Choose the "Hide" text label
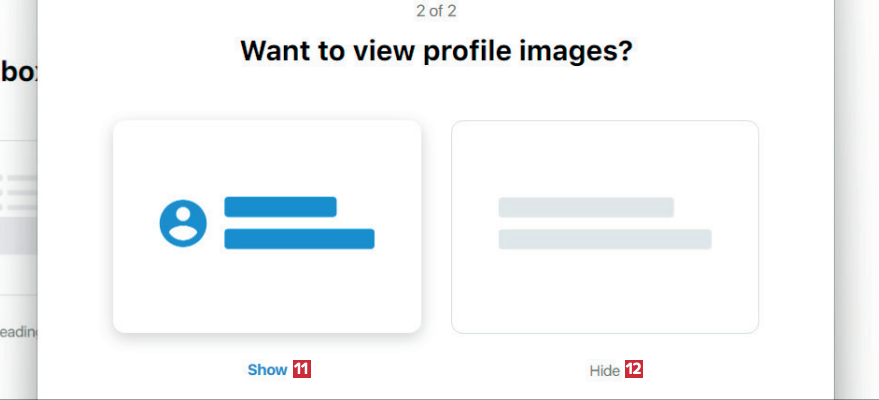 pos(604,370)
